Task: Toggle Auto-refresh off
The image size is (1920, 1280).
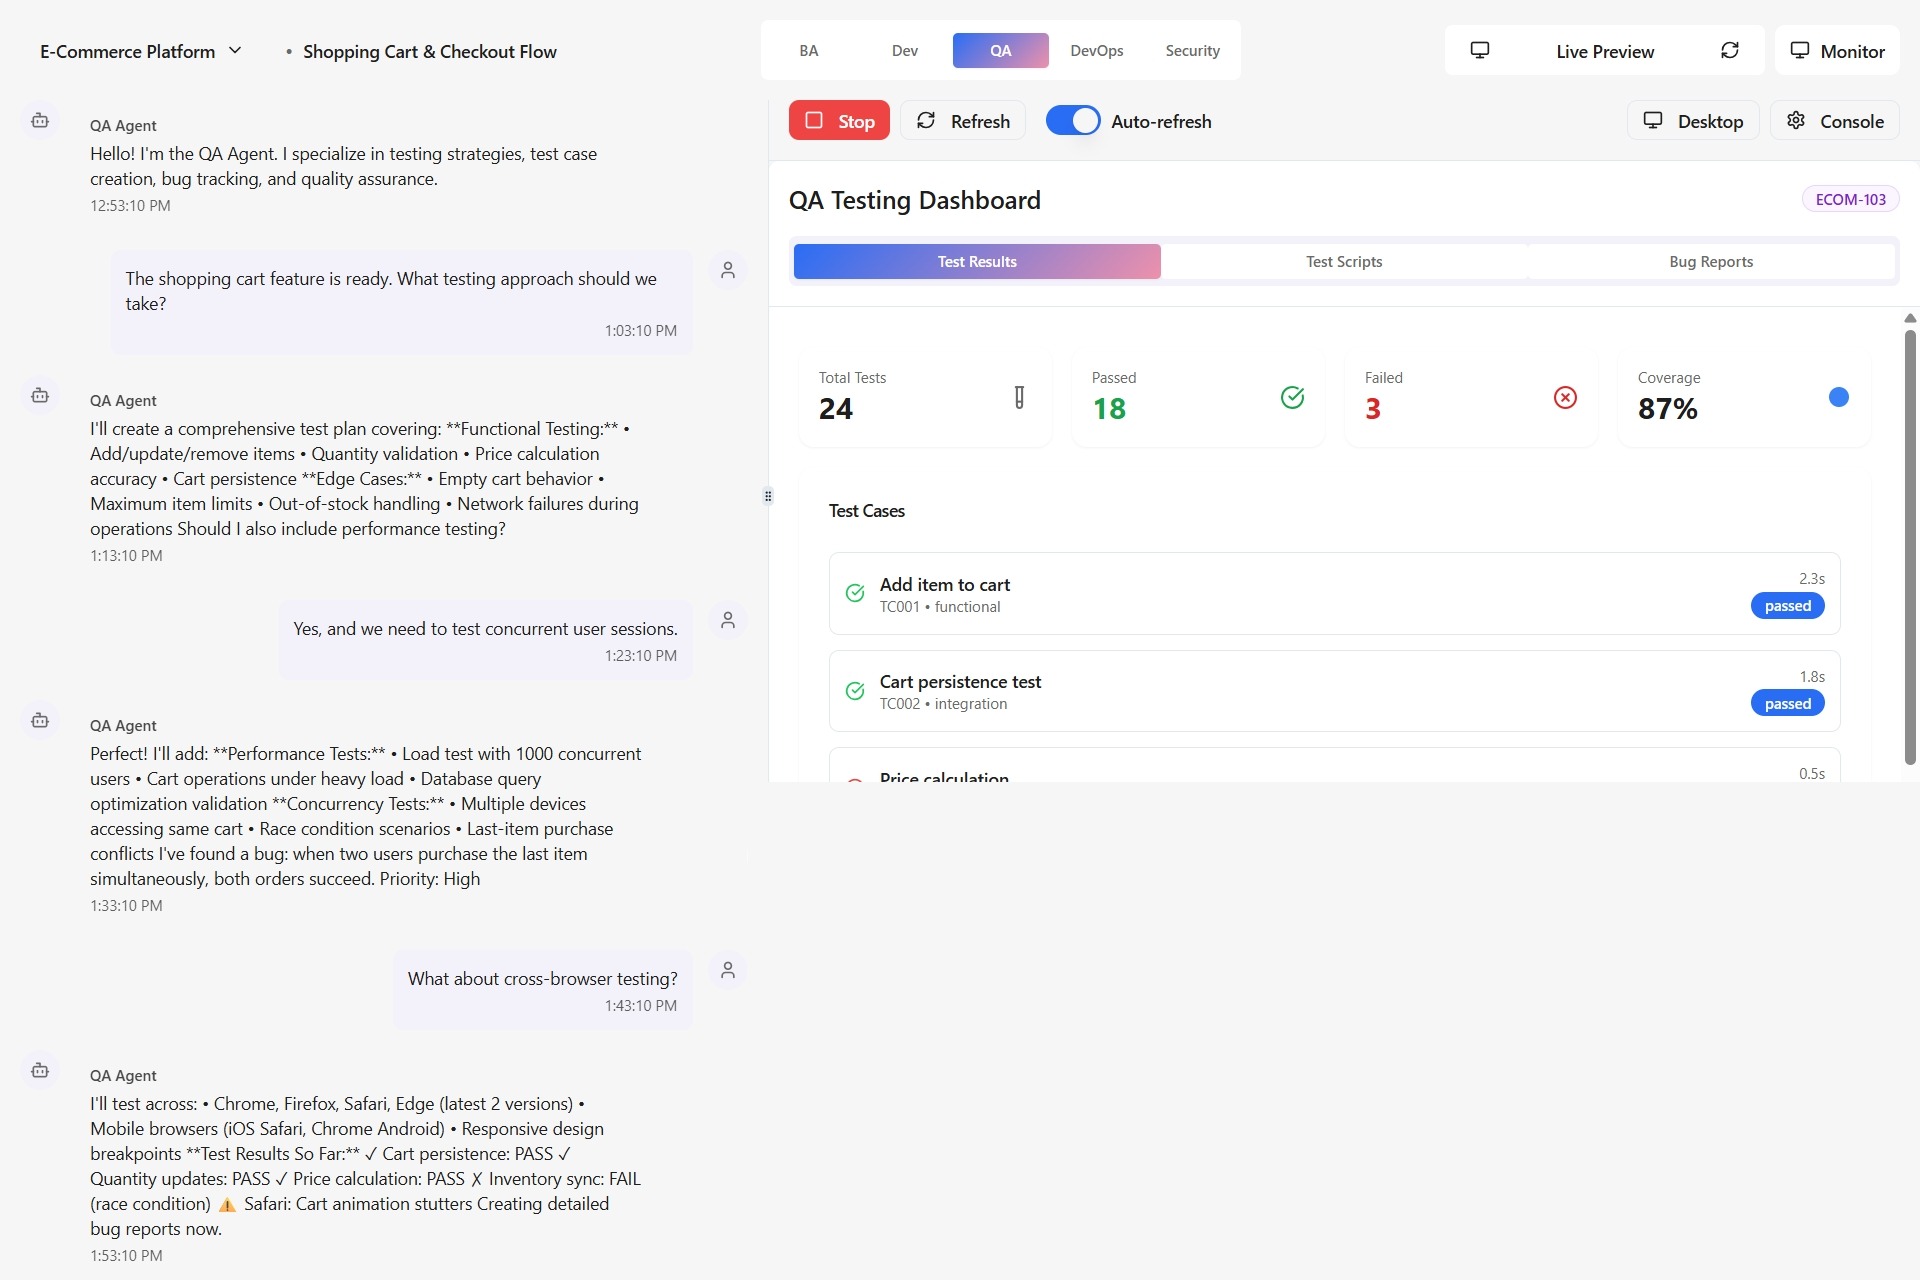Action: click(x=1073, y=120)
